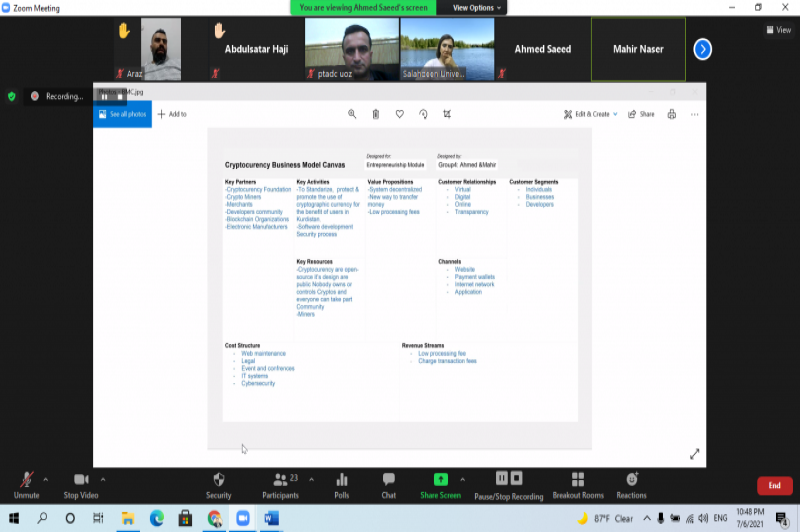800x532 pixels.
Task: Click the heart favorite icon in Photos
Action: (x=399, y=114)
